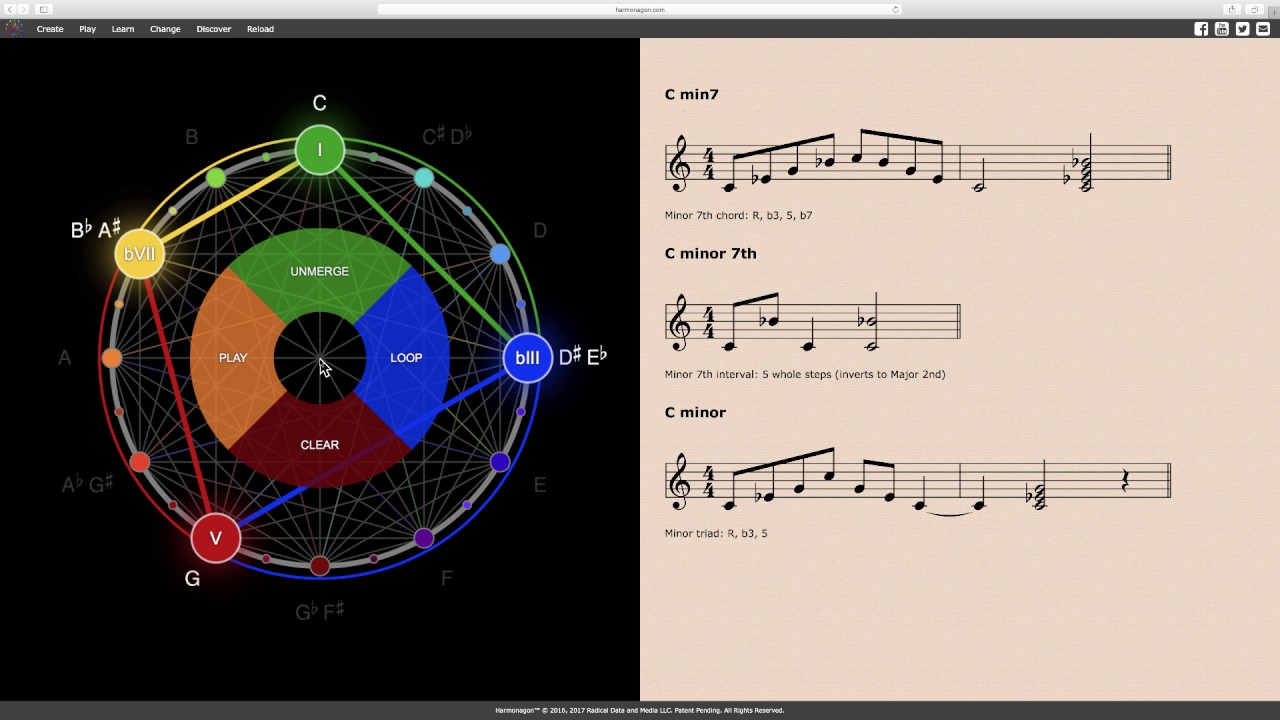
Task: Click the orange A note node
Action: [x=112, y=358]
